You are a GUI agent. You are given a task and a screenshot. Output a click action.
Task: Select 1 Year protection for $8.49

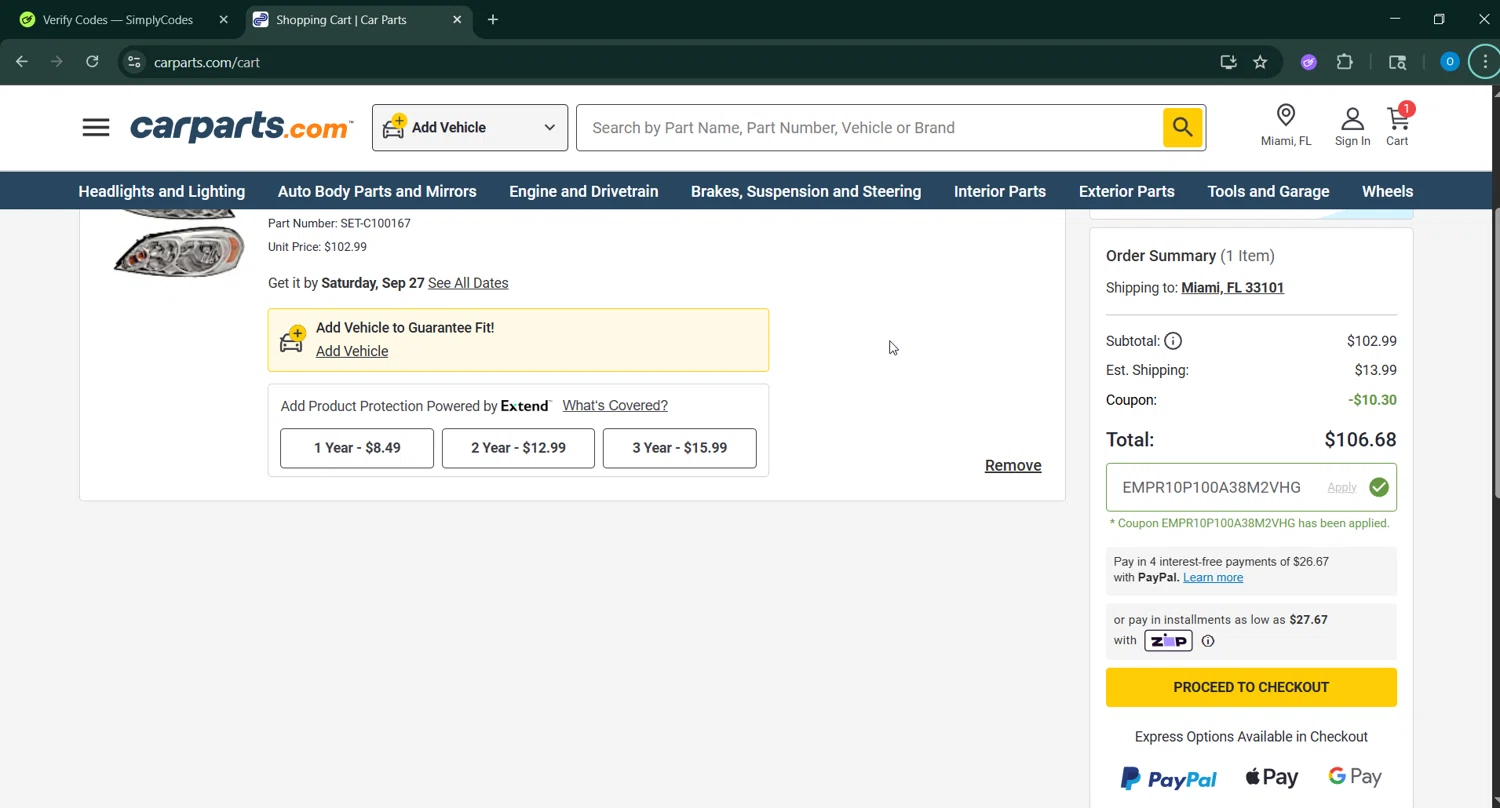click(357, 448)
